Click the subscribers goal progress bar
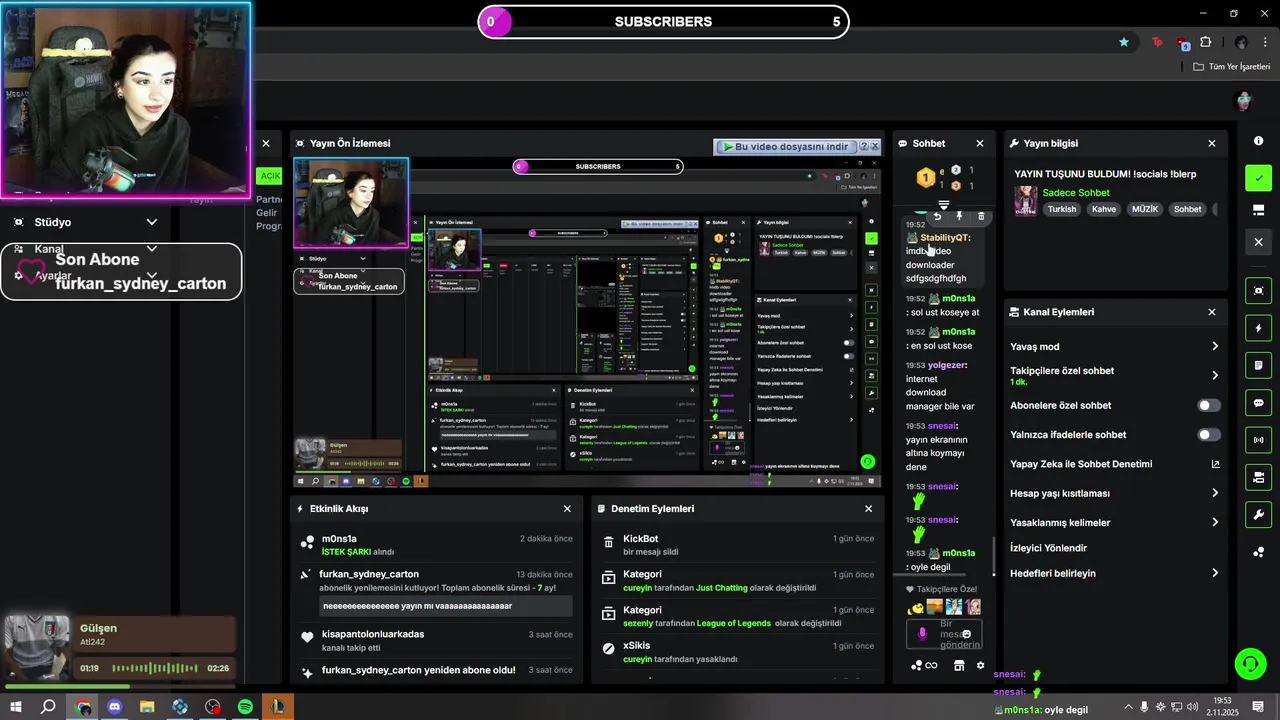The width and height of the screenshot is (1280, 720). [663, 22]
